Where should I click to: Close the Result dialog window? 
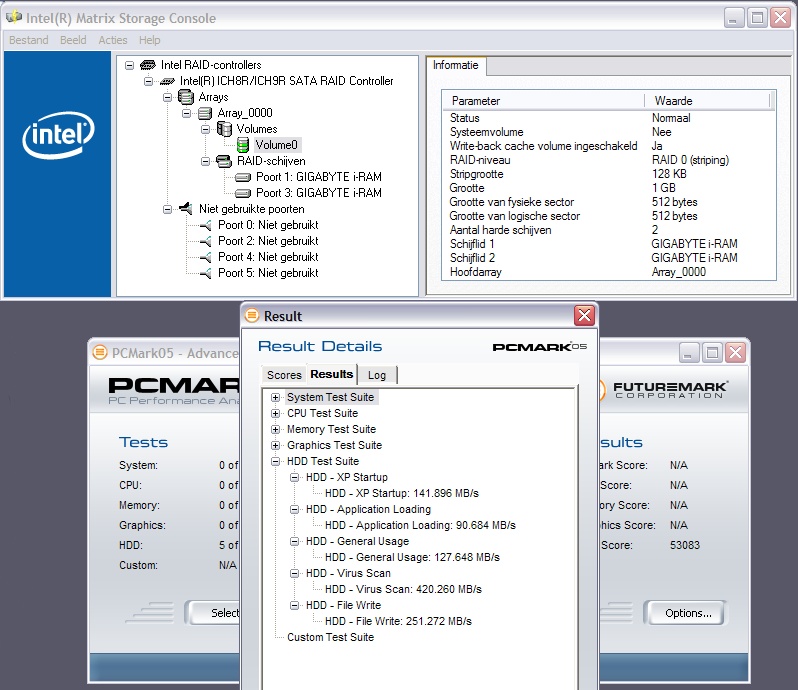pyautogui.click(x=584, y=316)
